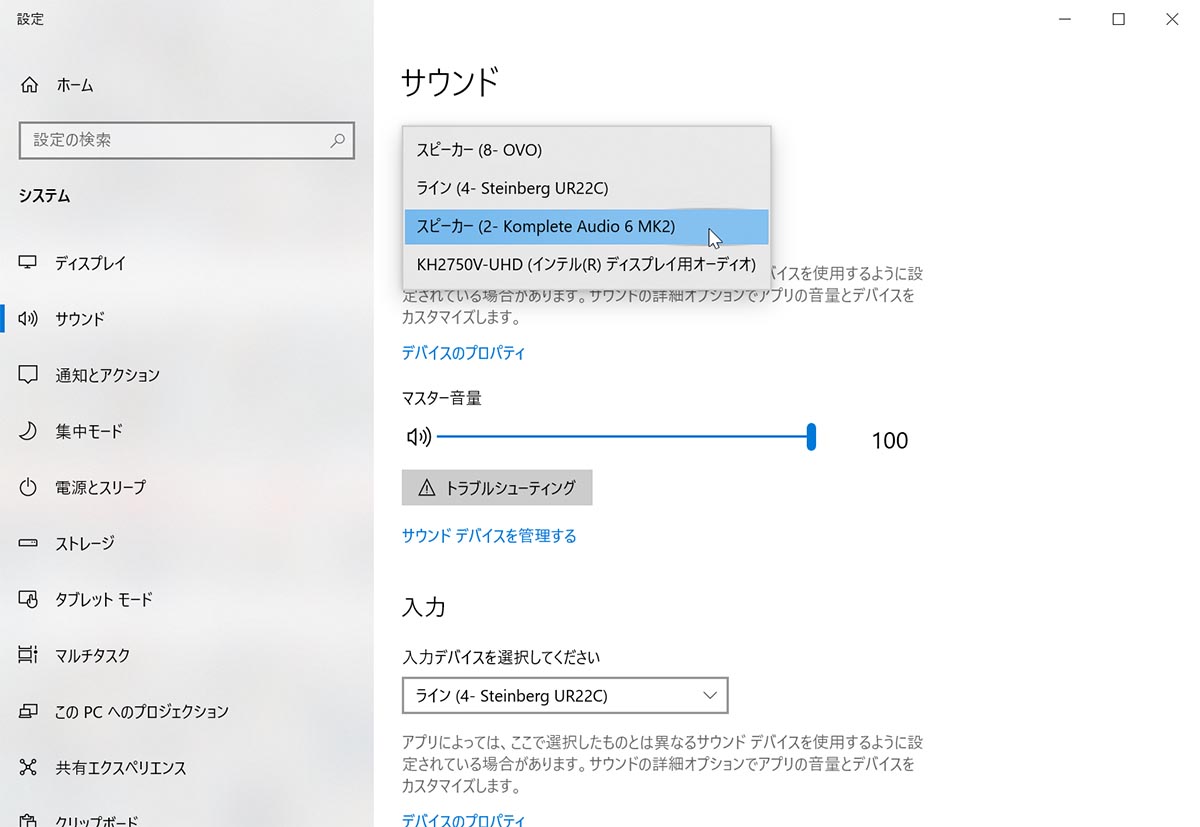Return to the ホーム settings page

[76, 85]
